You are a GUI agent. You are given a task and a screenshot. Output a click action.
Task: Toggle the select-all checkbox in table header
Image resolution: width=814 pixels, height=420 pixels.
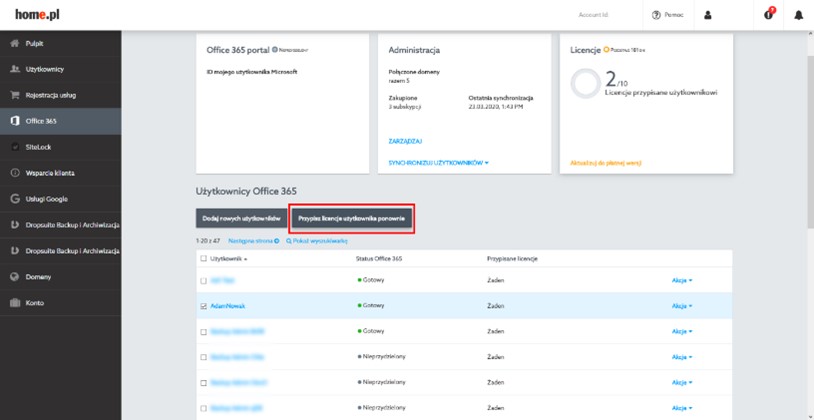204,259
